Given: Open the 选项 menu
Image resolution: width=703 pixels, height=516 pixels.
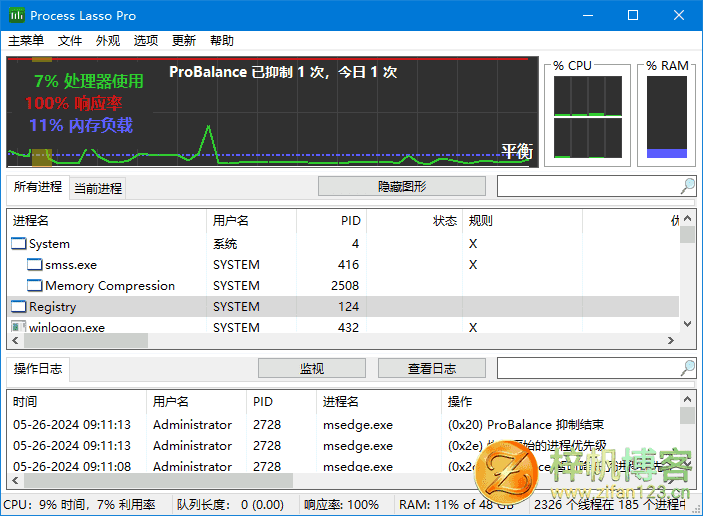Looking at the screenshot, I should 146,41.
